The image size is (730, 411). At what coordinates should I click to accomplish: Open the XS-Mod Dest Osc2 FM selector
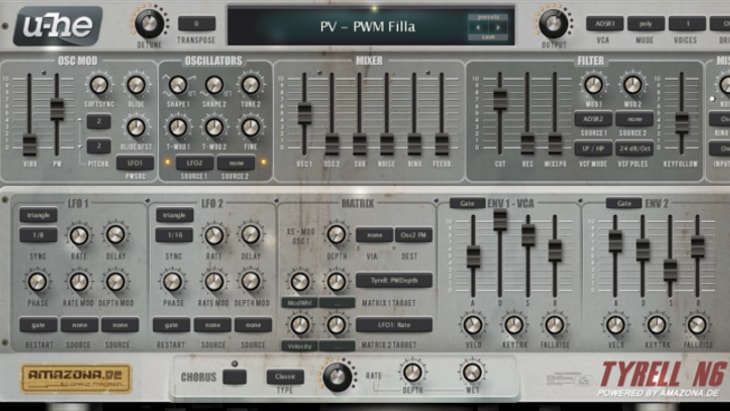point(413,235)
